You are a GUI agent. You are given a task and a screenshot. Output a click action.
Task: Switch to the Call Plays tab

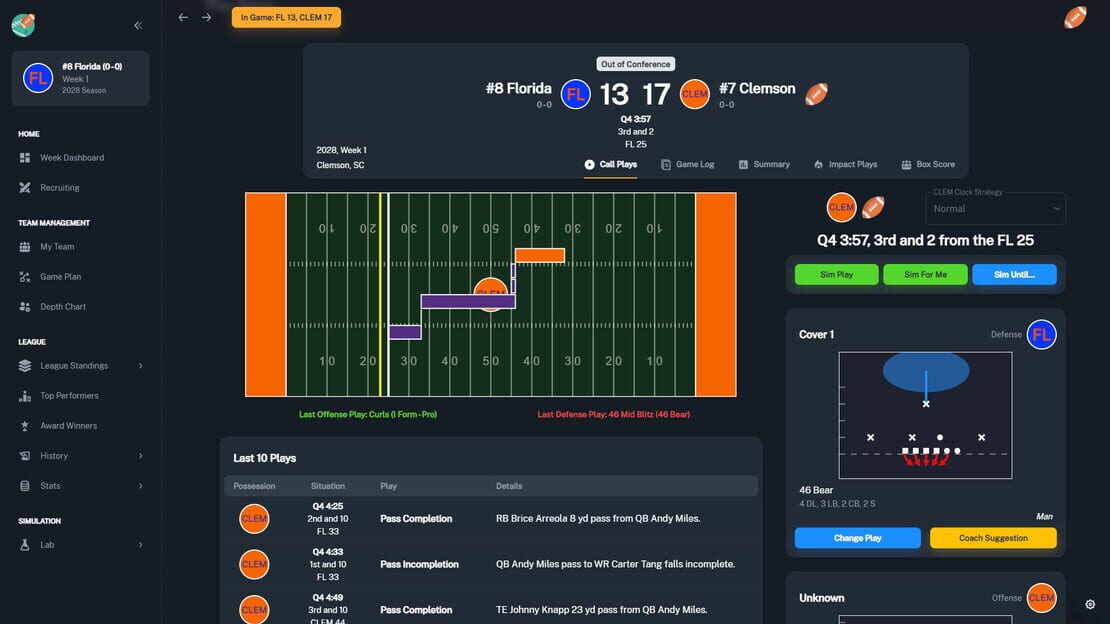(x=610, y=164)
